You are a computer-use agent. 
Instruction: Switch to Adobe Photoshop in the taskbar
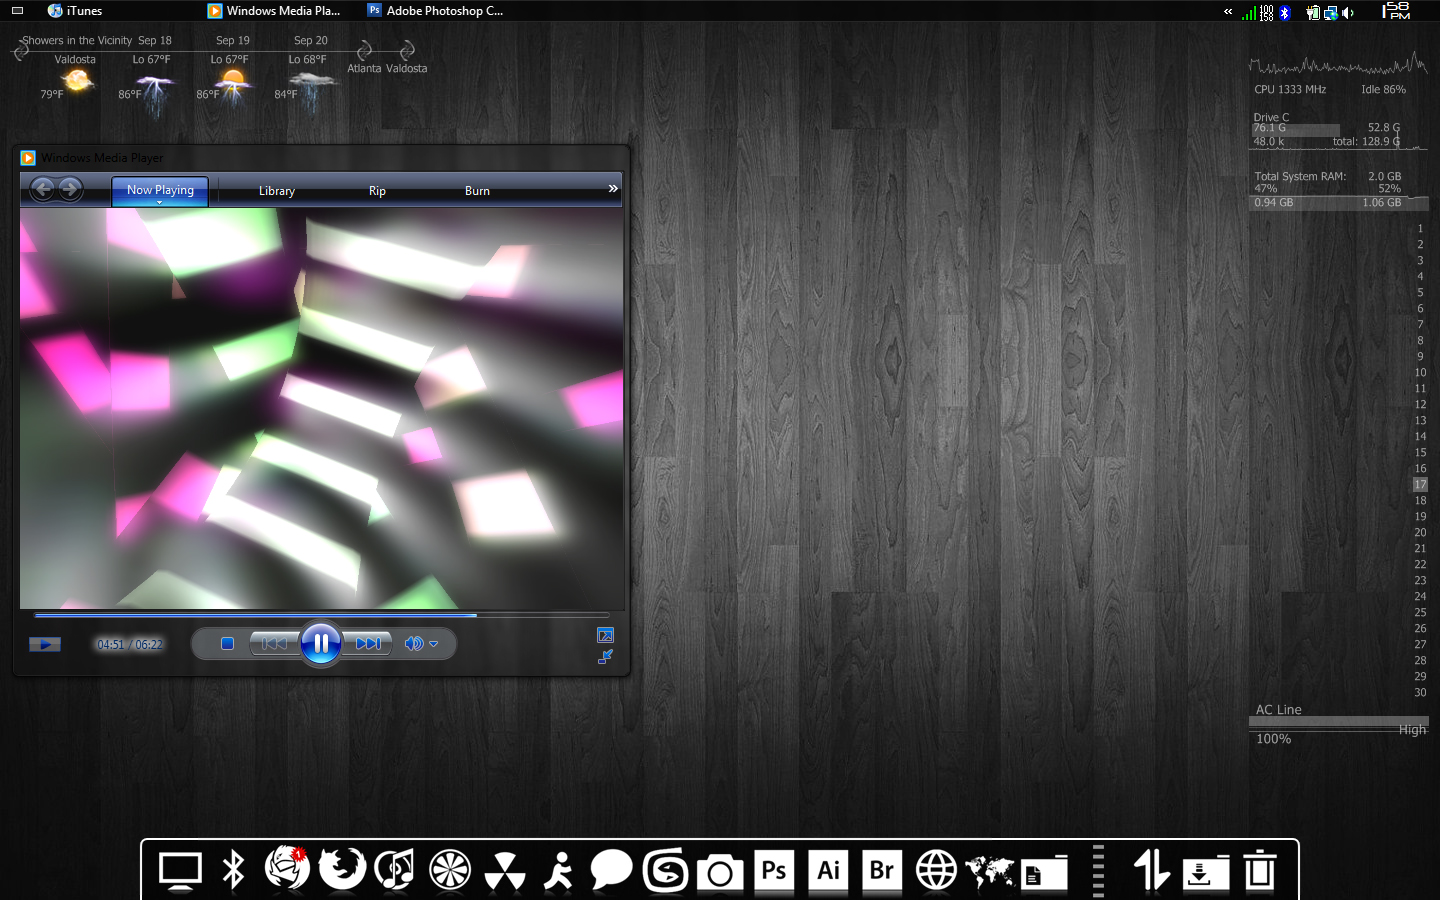[x=435, y=11]
